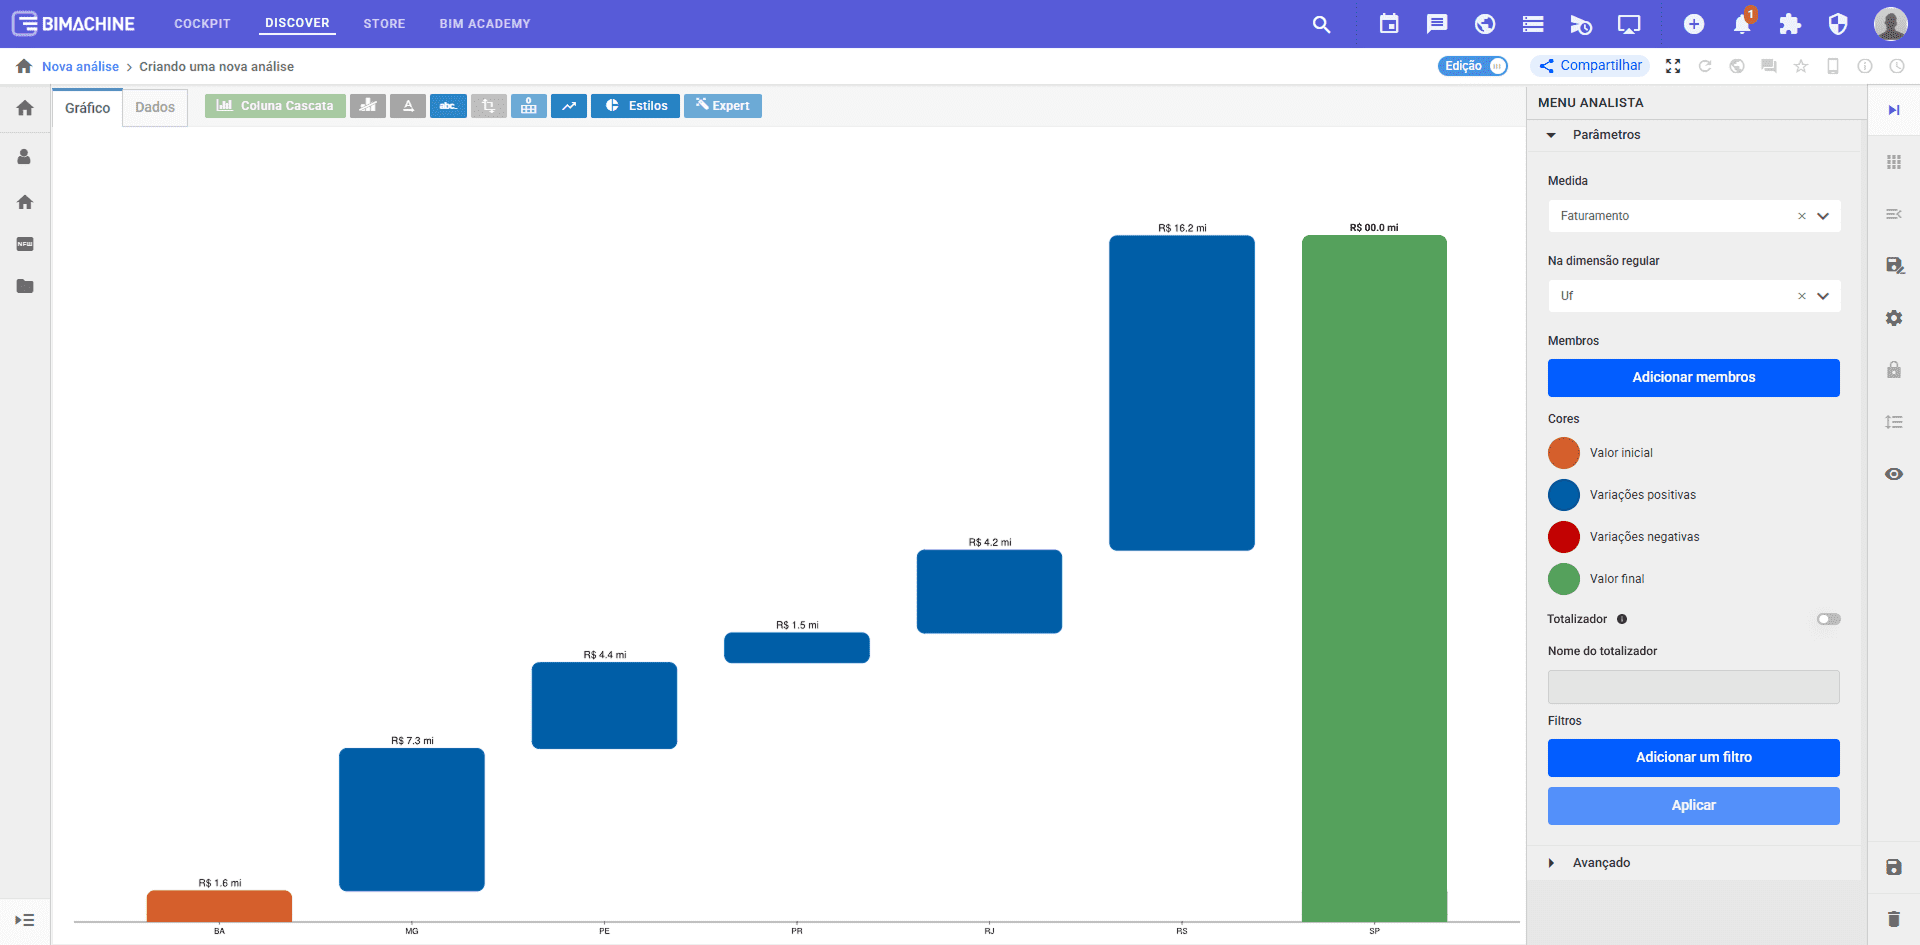This screenshot has width=1920, height=945.
Task: Click the calendar icon in top bar
Action: [x=1389, y=24]
